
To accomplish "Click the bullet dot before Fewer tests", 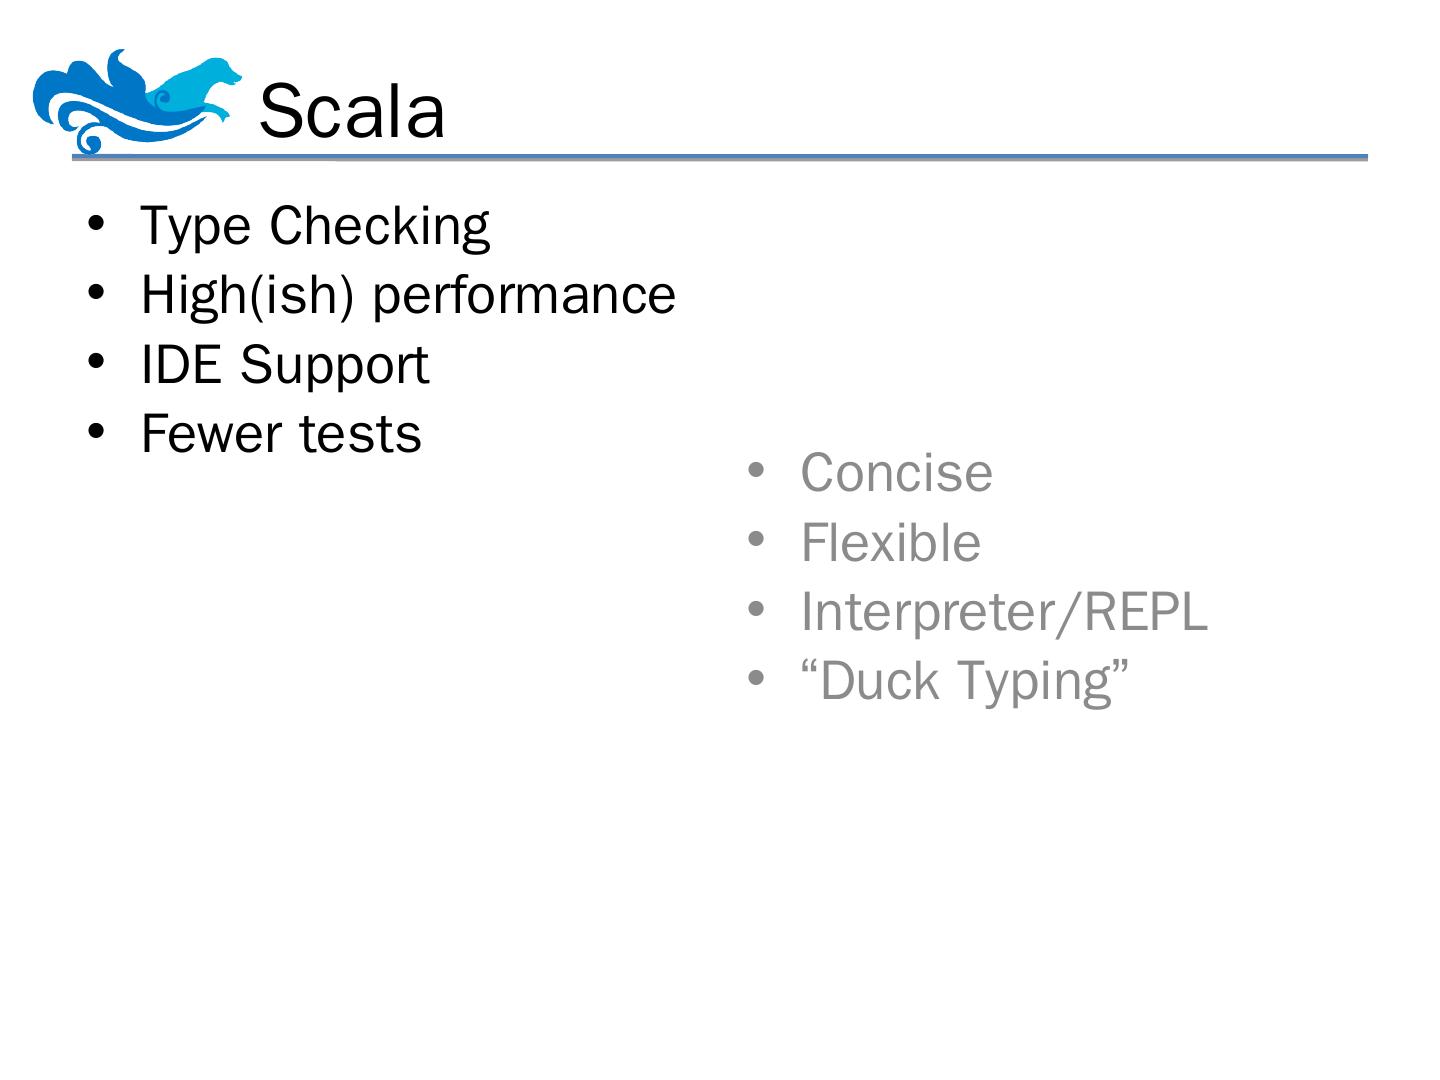I will [96, 432].
